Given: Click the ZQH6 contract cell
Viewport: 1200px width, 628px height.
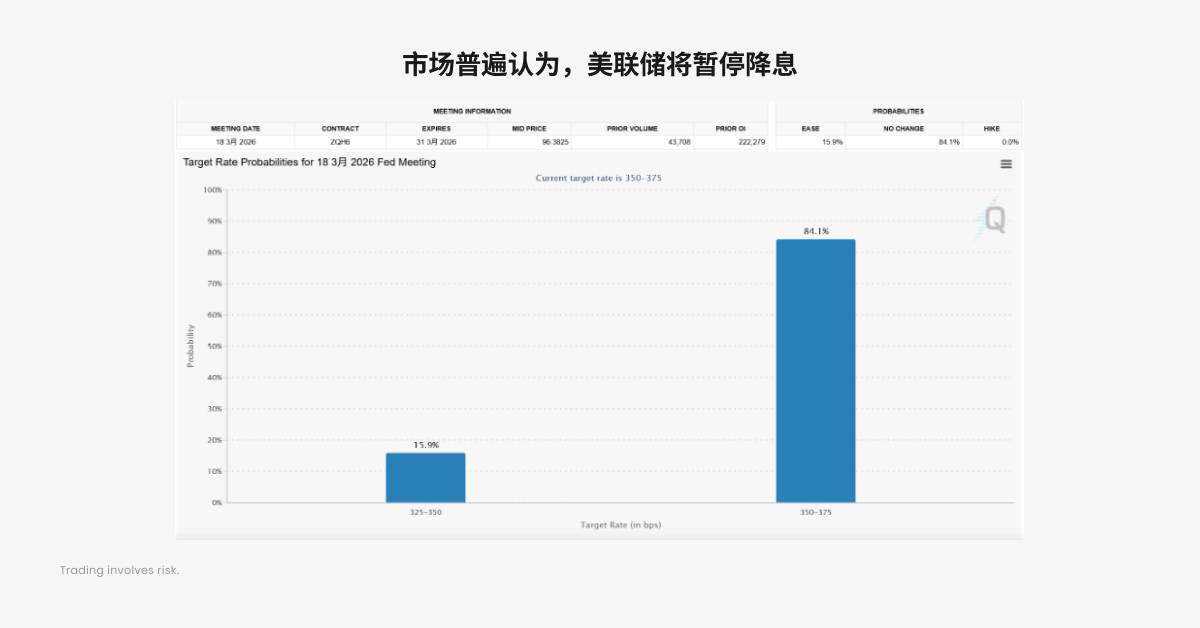Looking at the screenshot, I should [x=340, y=142].
